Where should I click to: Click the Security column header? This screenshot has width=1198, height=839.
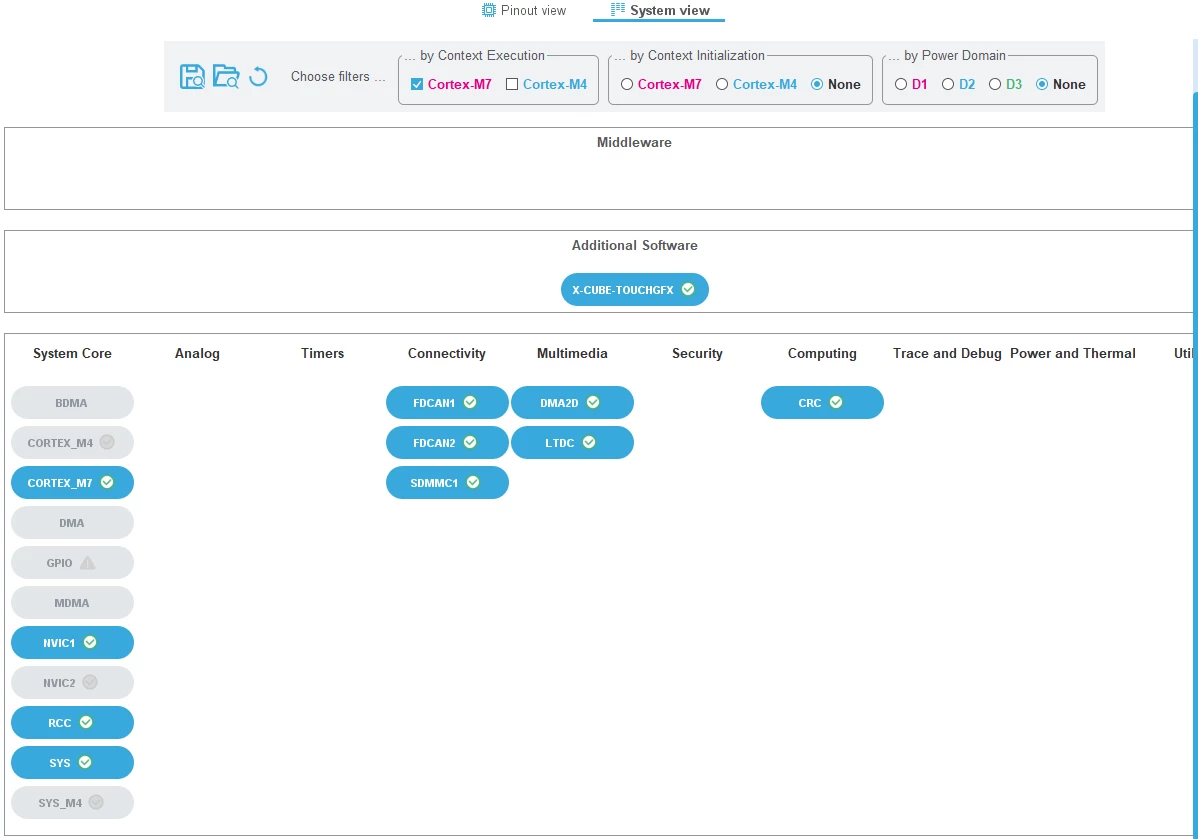[697, 353]
